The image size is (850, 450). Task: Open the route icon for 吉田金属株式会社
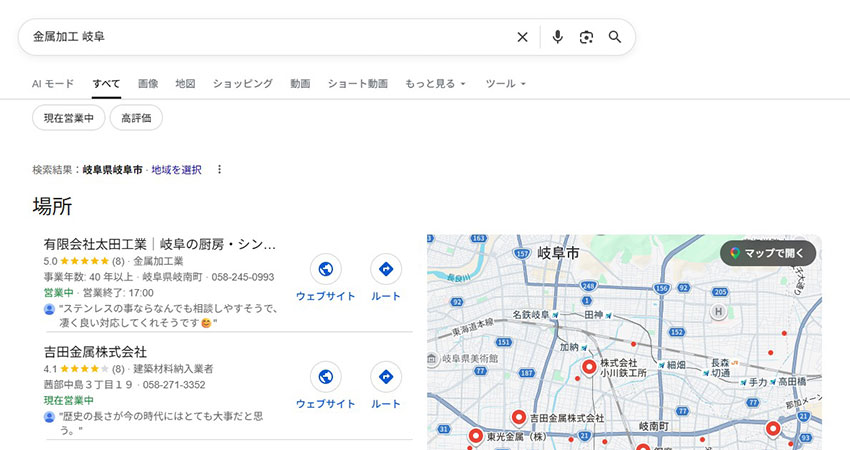tap(386, 377)
